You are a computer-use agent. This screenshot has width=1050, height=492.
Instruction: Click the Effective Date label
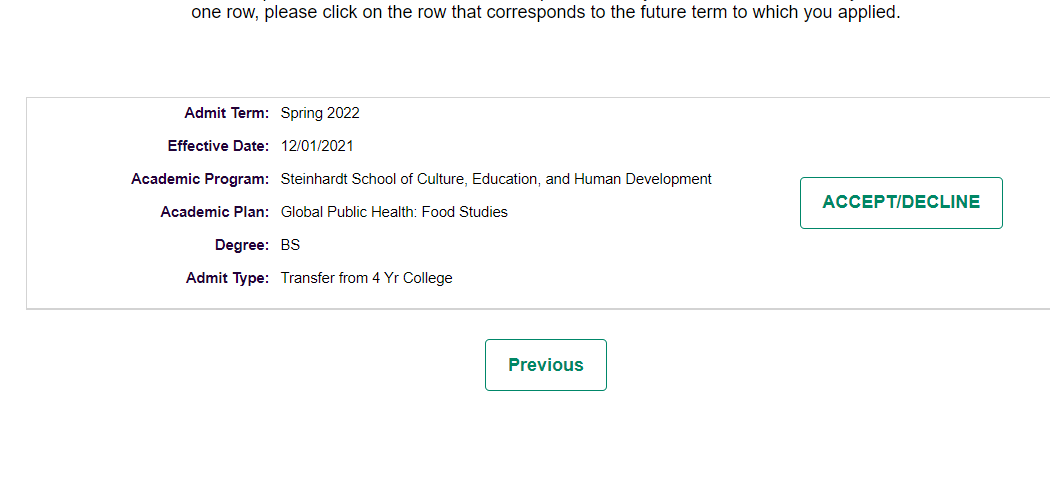coord(218,146)
